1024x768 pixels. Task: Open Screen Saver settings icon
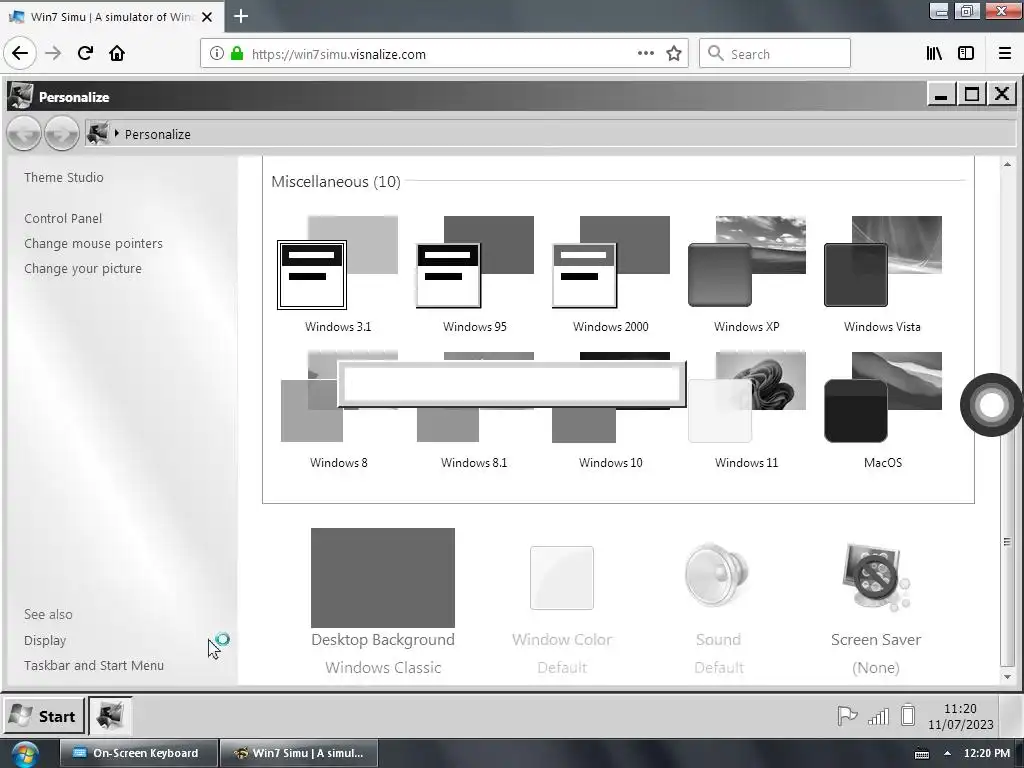(876, 576)
